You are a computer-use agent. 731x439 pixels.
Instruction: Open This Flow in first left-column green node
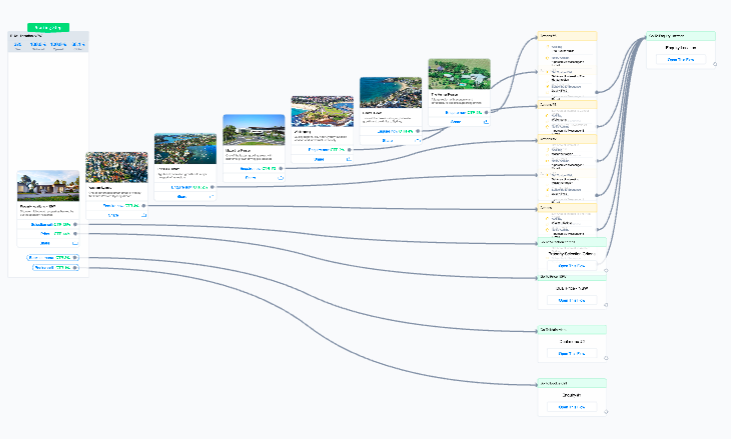(572, 266)
